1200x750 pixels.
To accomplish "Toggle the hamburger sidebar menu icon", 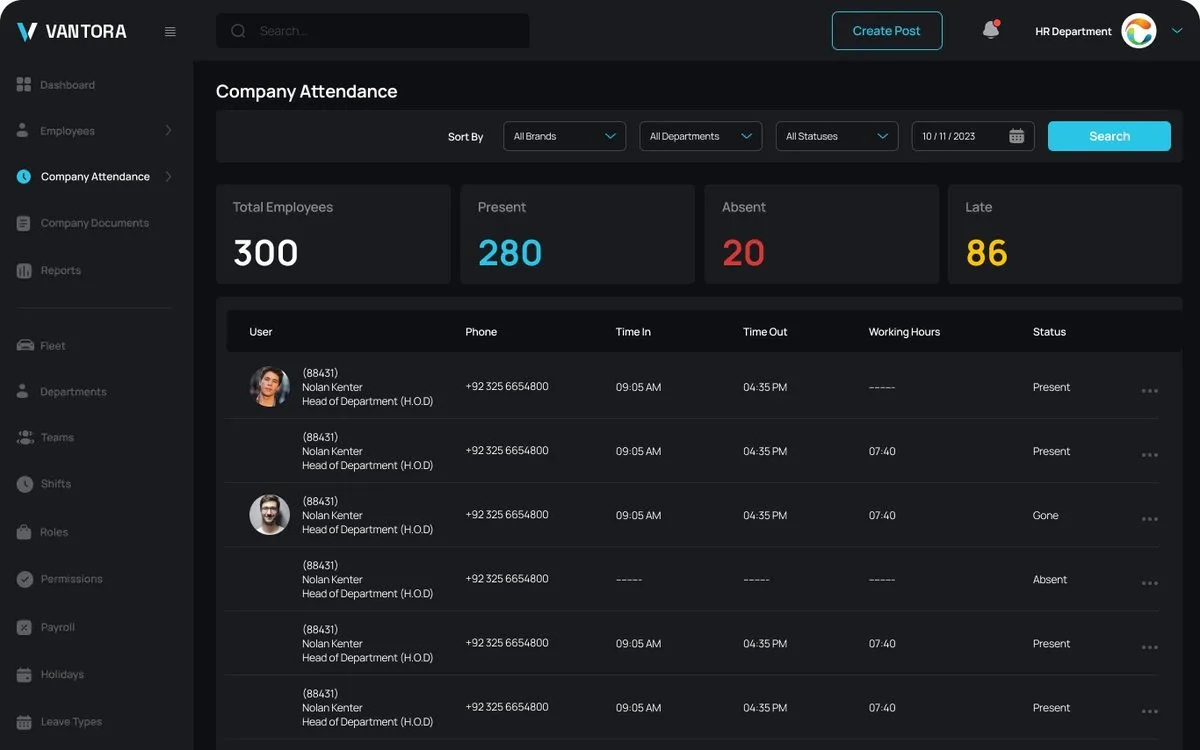I will (x=170, y=31).
